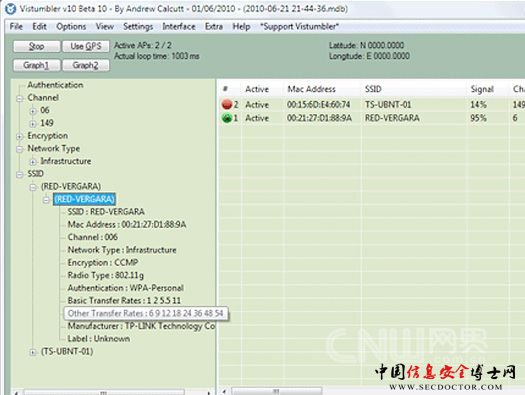Screen dimensions: 525x395
Task: Sort by the # column header
Action: pyautogui.click(x=230, y=89)
